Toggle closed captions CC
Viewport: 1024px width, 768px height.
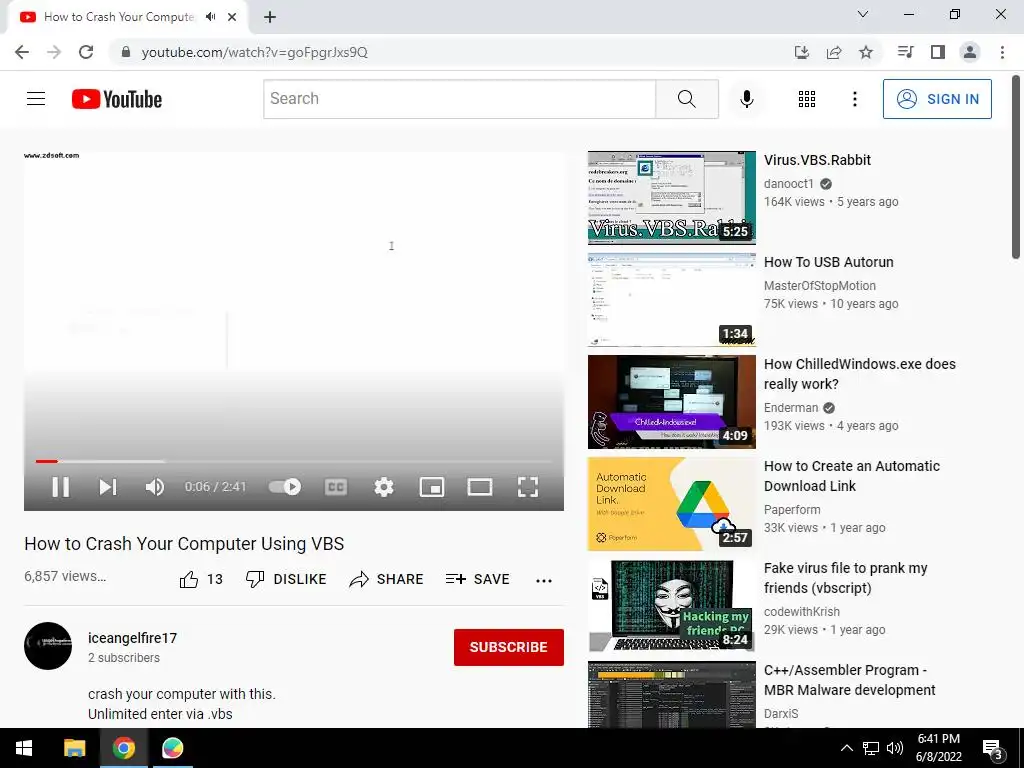coord(336,487)
